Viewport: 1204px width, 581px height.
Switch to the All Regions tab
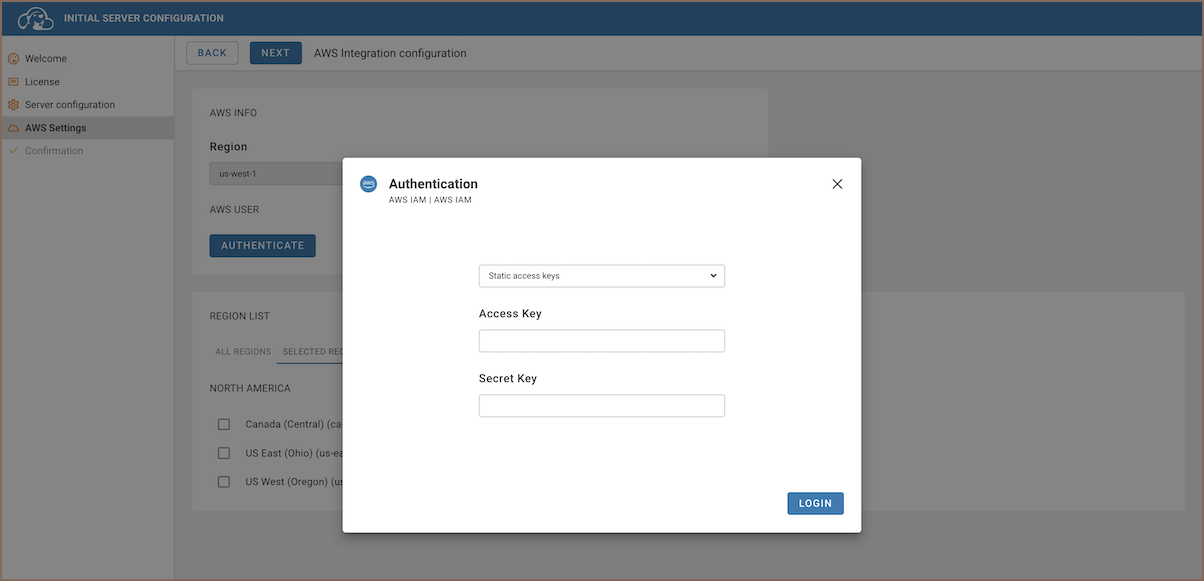point(243,352)
